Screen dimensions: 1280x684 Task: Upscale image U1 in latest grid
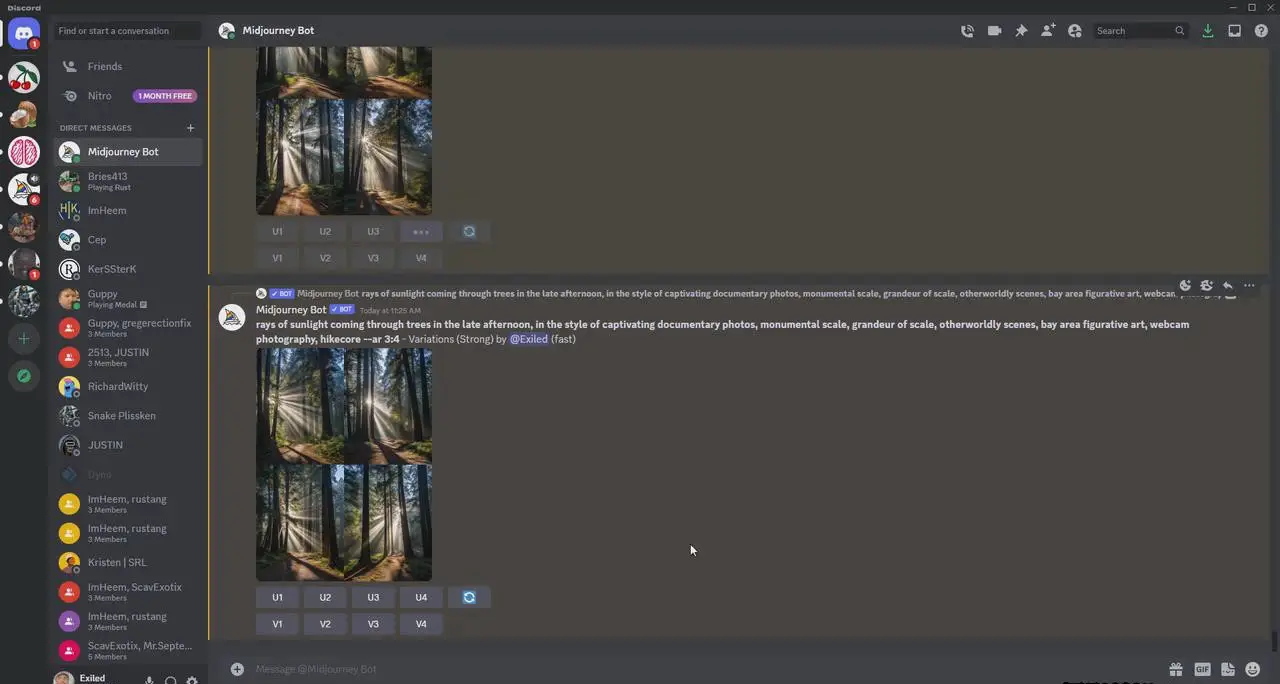277,598
